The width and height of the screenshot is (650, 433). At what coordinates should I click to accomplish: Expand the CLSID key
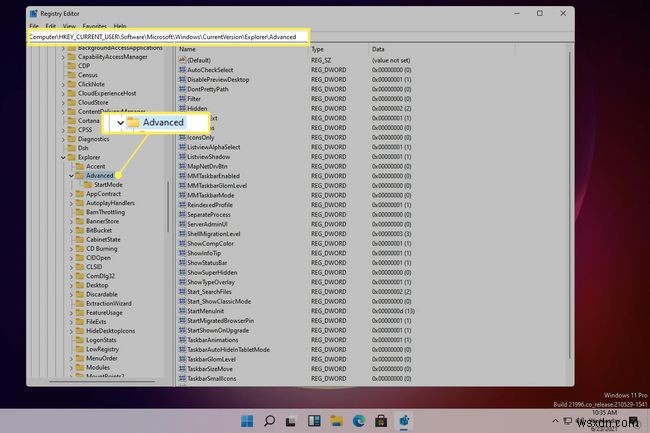71,267
